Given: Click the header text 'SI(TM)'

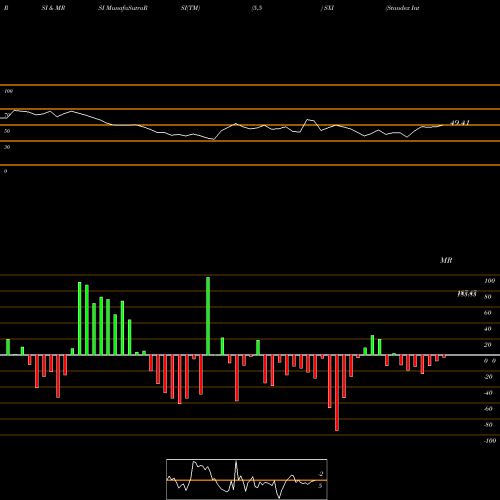Looking at the screenshot, I should (x=190, y=8).
